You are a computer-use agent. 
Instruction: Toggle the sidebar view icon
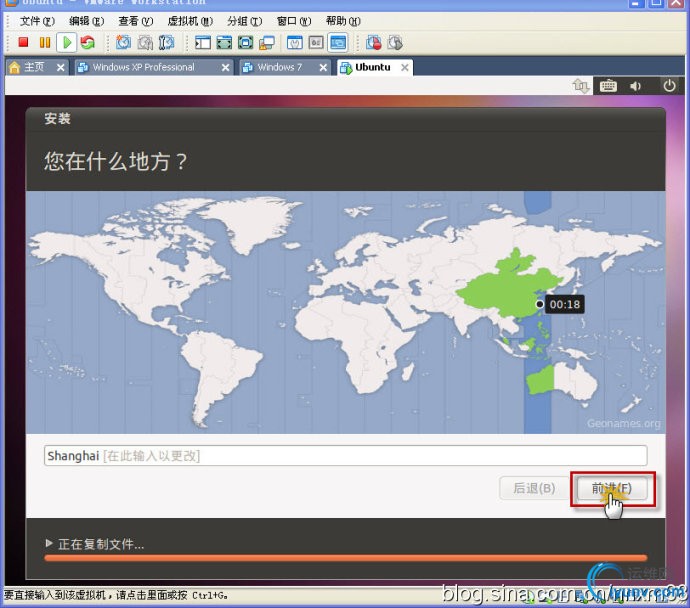tap(202, 43)
